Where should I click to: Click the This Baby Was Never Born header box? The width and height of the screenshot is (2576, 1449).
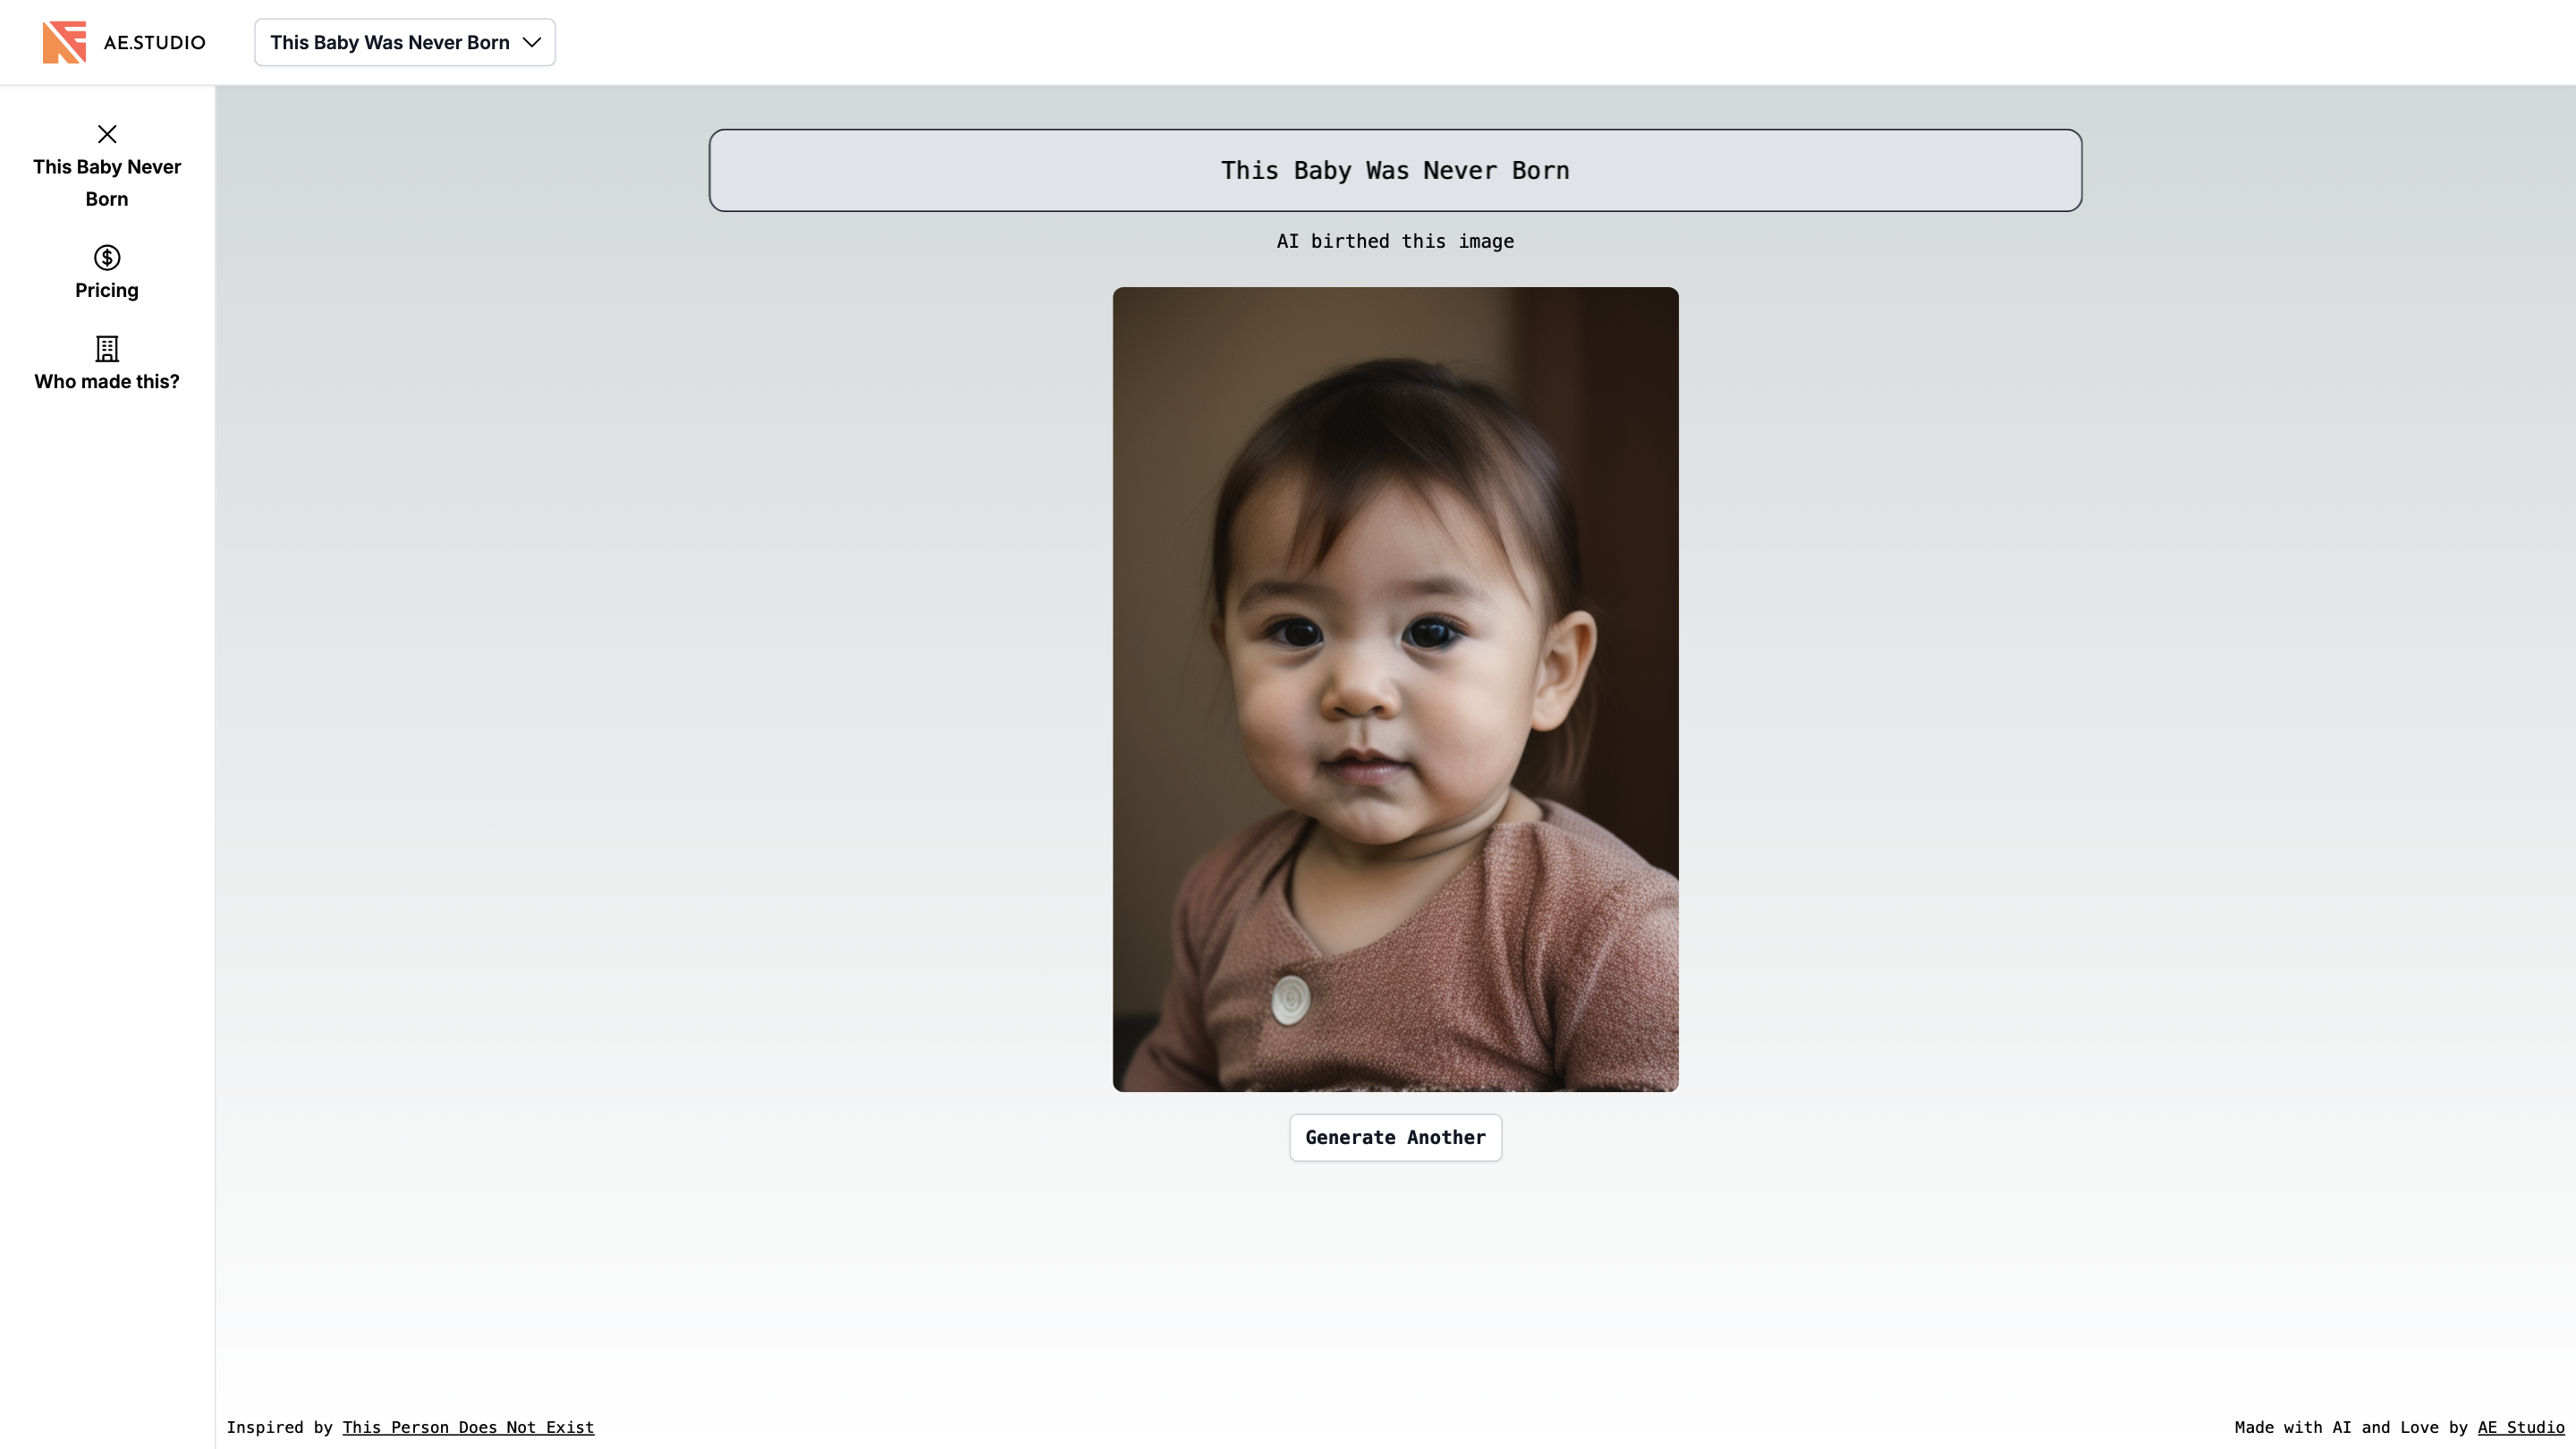coord(1395,170)
